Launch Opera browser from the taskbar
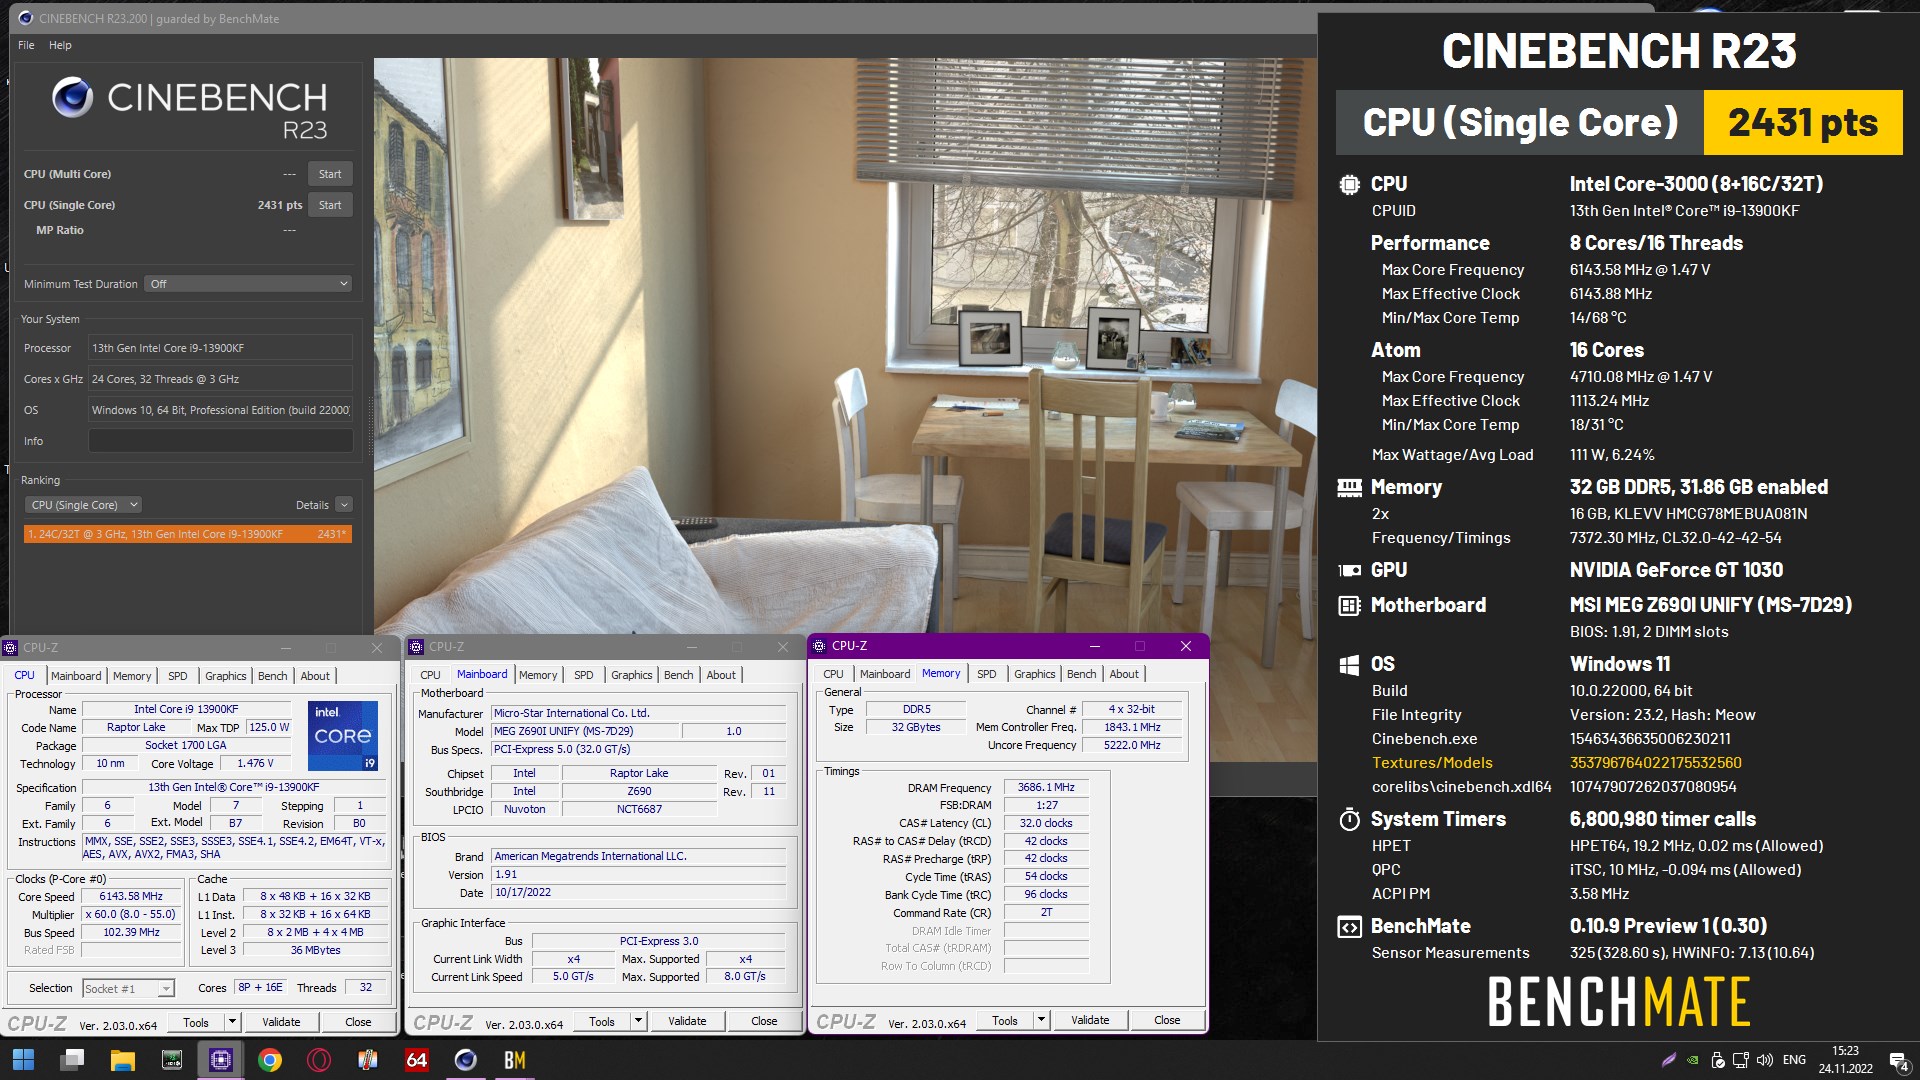Image resolution: width=1920 pixels, height=1080 pixels. (319, 1060)
